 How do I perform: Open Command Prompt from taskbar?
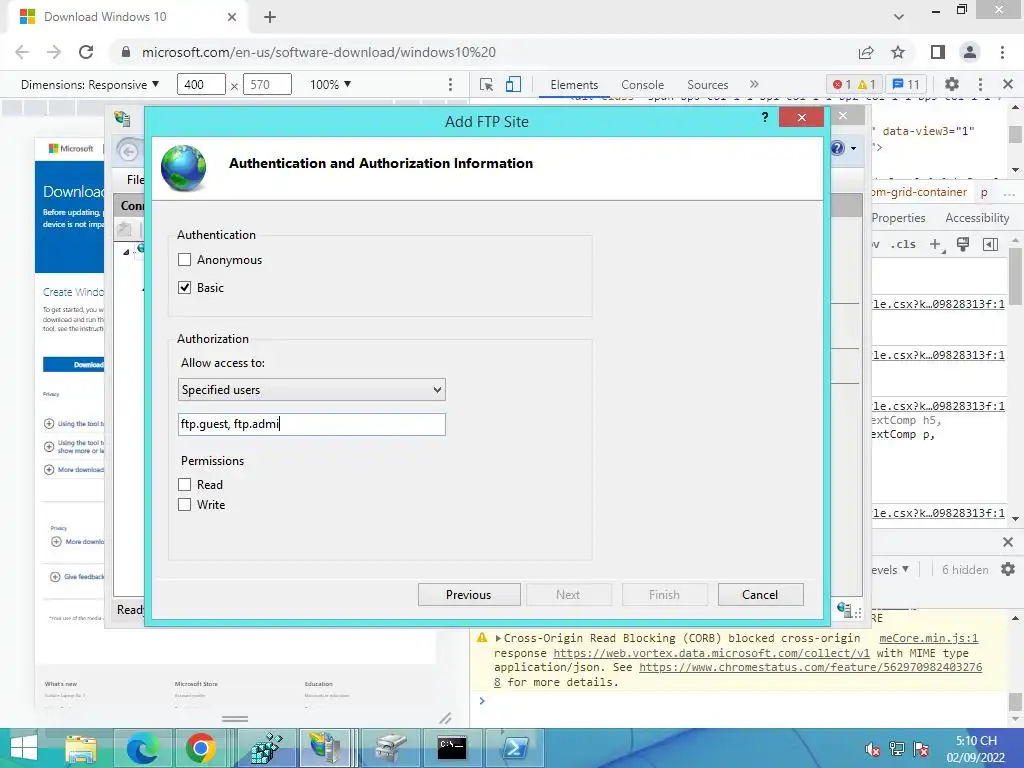(x=452, y=748)
